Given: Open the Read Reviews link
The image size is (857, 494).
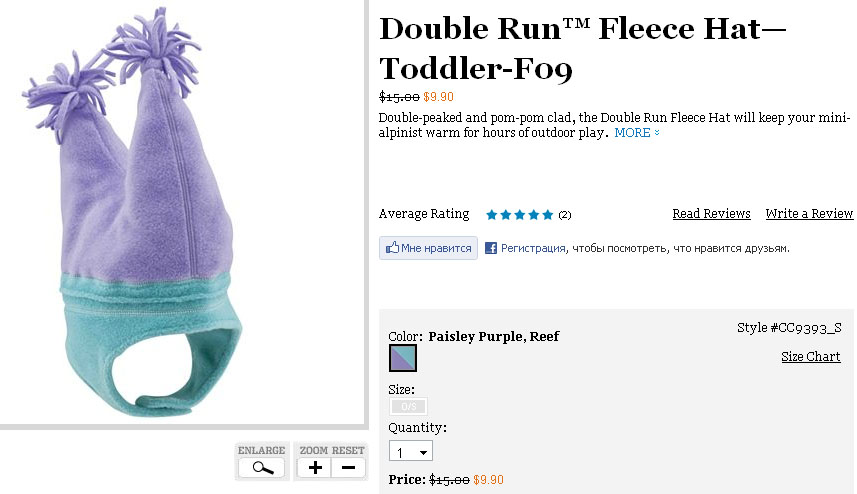Looking at the screenshot, I should tap(711, 214).
